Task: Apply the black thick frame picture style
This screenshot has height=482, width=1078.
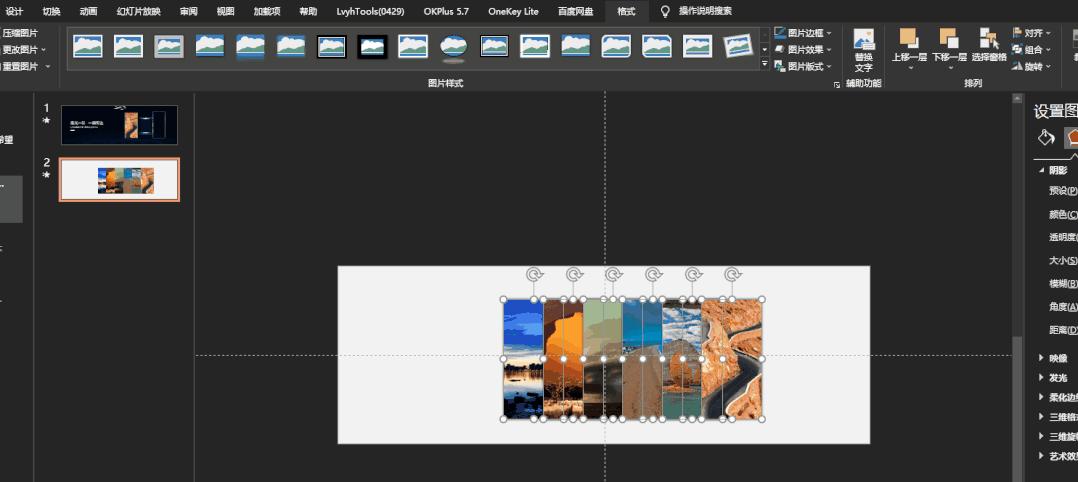Action: click(x=372, y=46)
